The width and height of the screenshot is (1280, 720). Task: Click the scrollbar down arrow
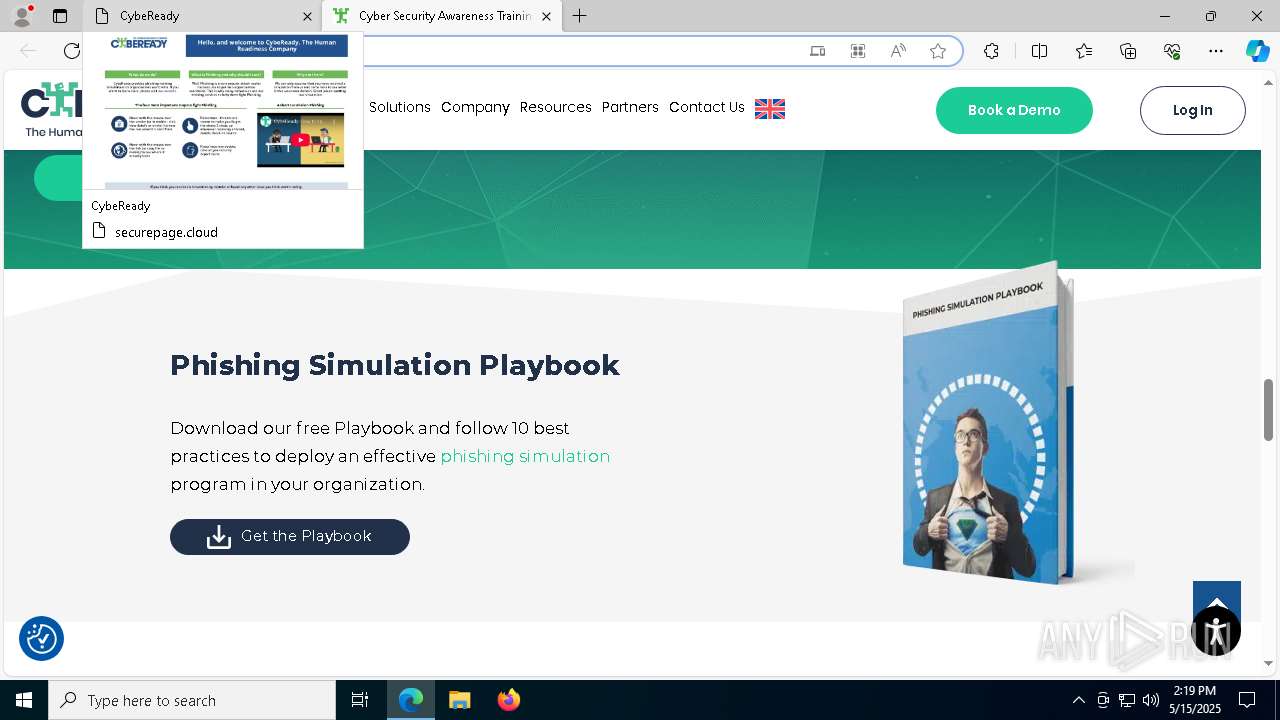click(x=1269, y=663)
